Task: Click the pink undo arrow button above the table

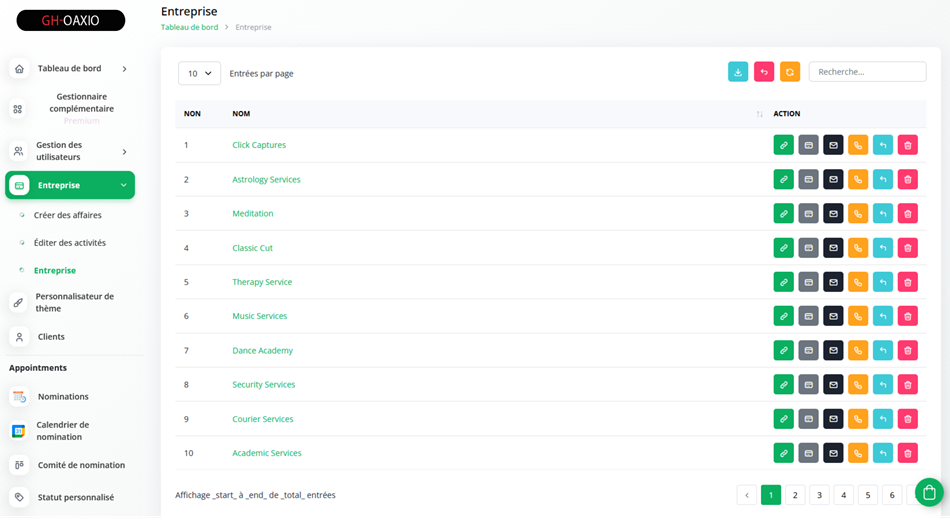Action: (x=764, y=71)
